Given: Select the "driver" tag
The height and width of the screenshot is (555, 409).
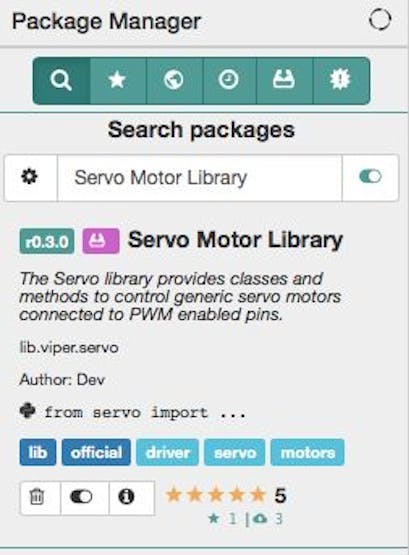Looking at the screenshot, I should click(x=167, y=452).
